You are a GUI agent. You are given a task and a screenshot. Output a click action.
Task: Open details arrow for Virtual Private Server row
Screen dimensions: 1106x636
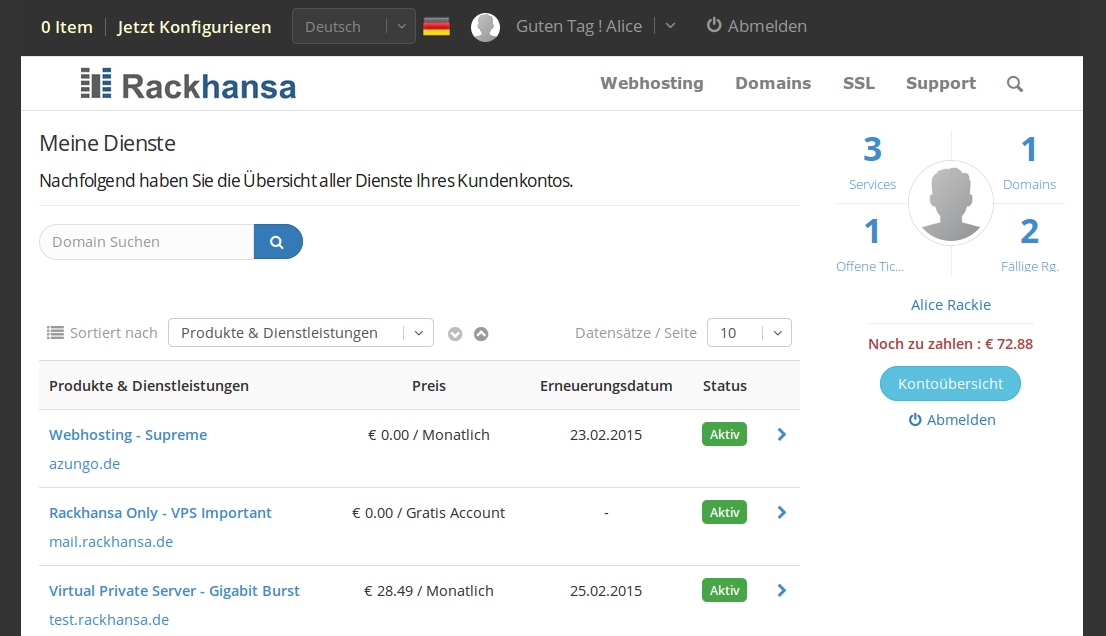click(x=782, y=590)
